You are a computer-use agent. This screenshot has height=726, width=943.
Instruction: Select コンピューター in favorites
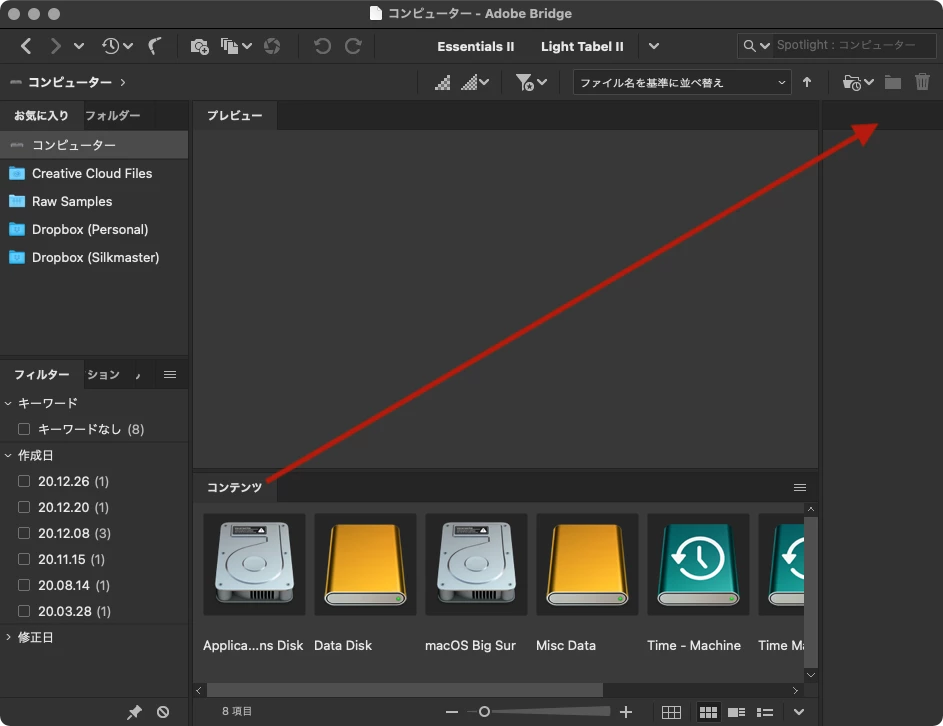pos(94,145)
